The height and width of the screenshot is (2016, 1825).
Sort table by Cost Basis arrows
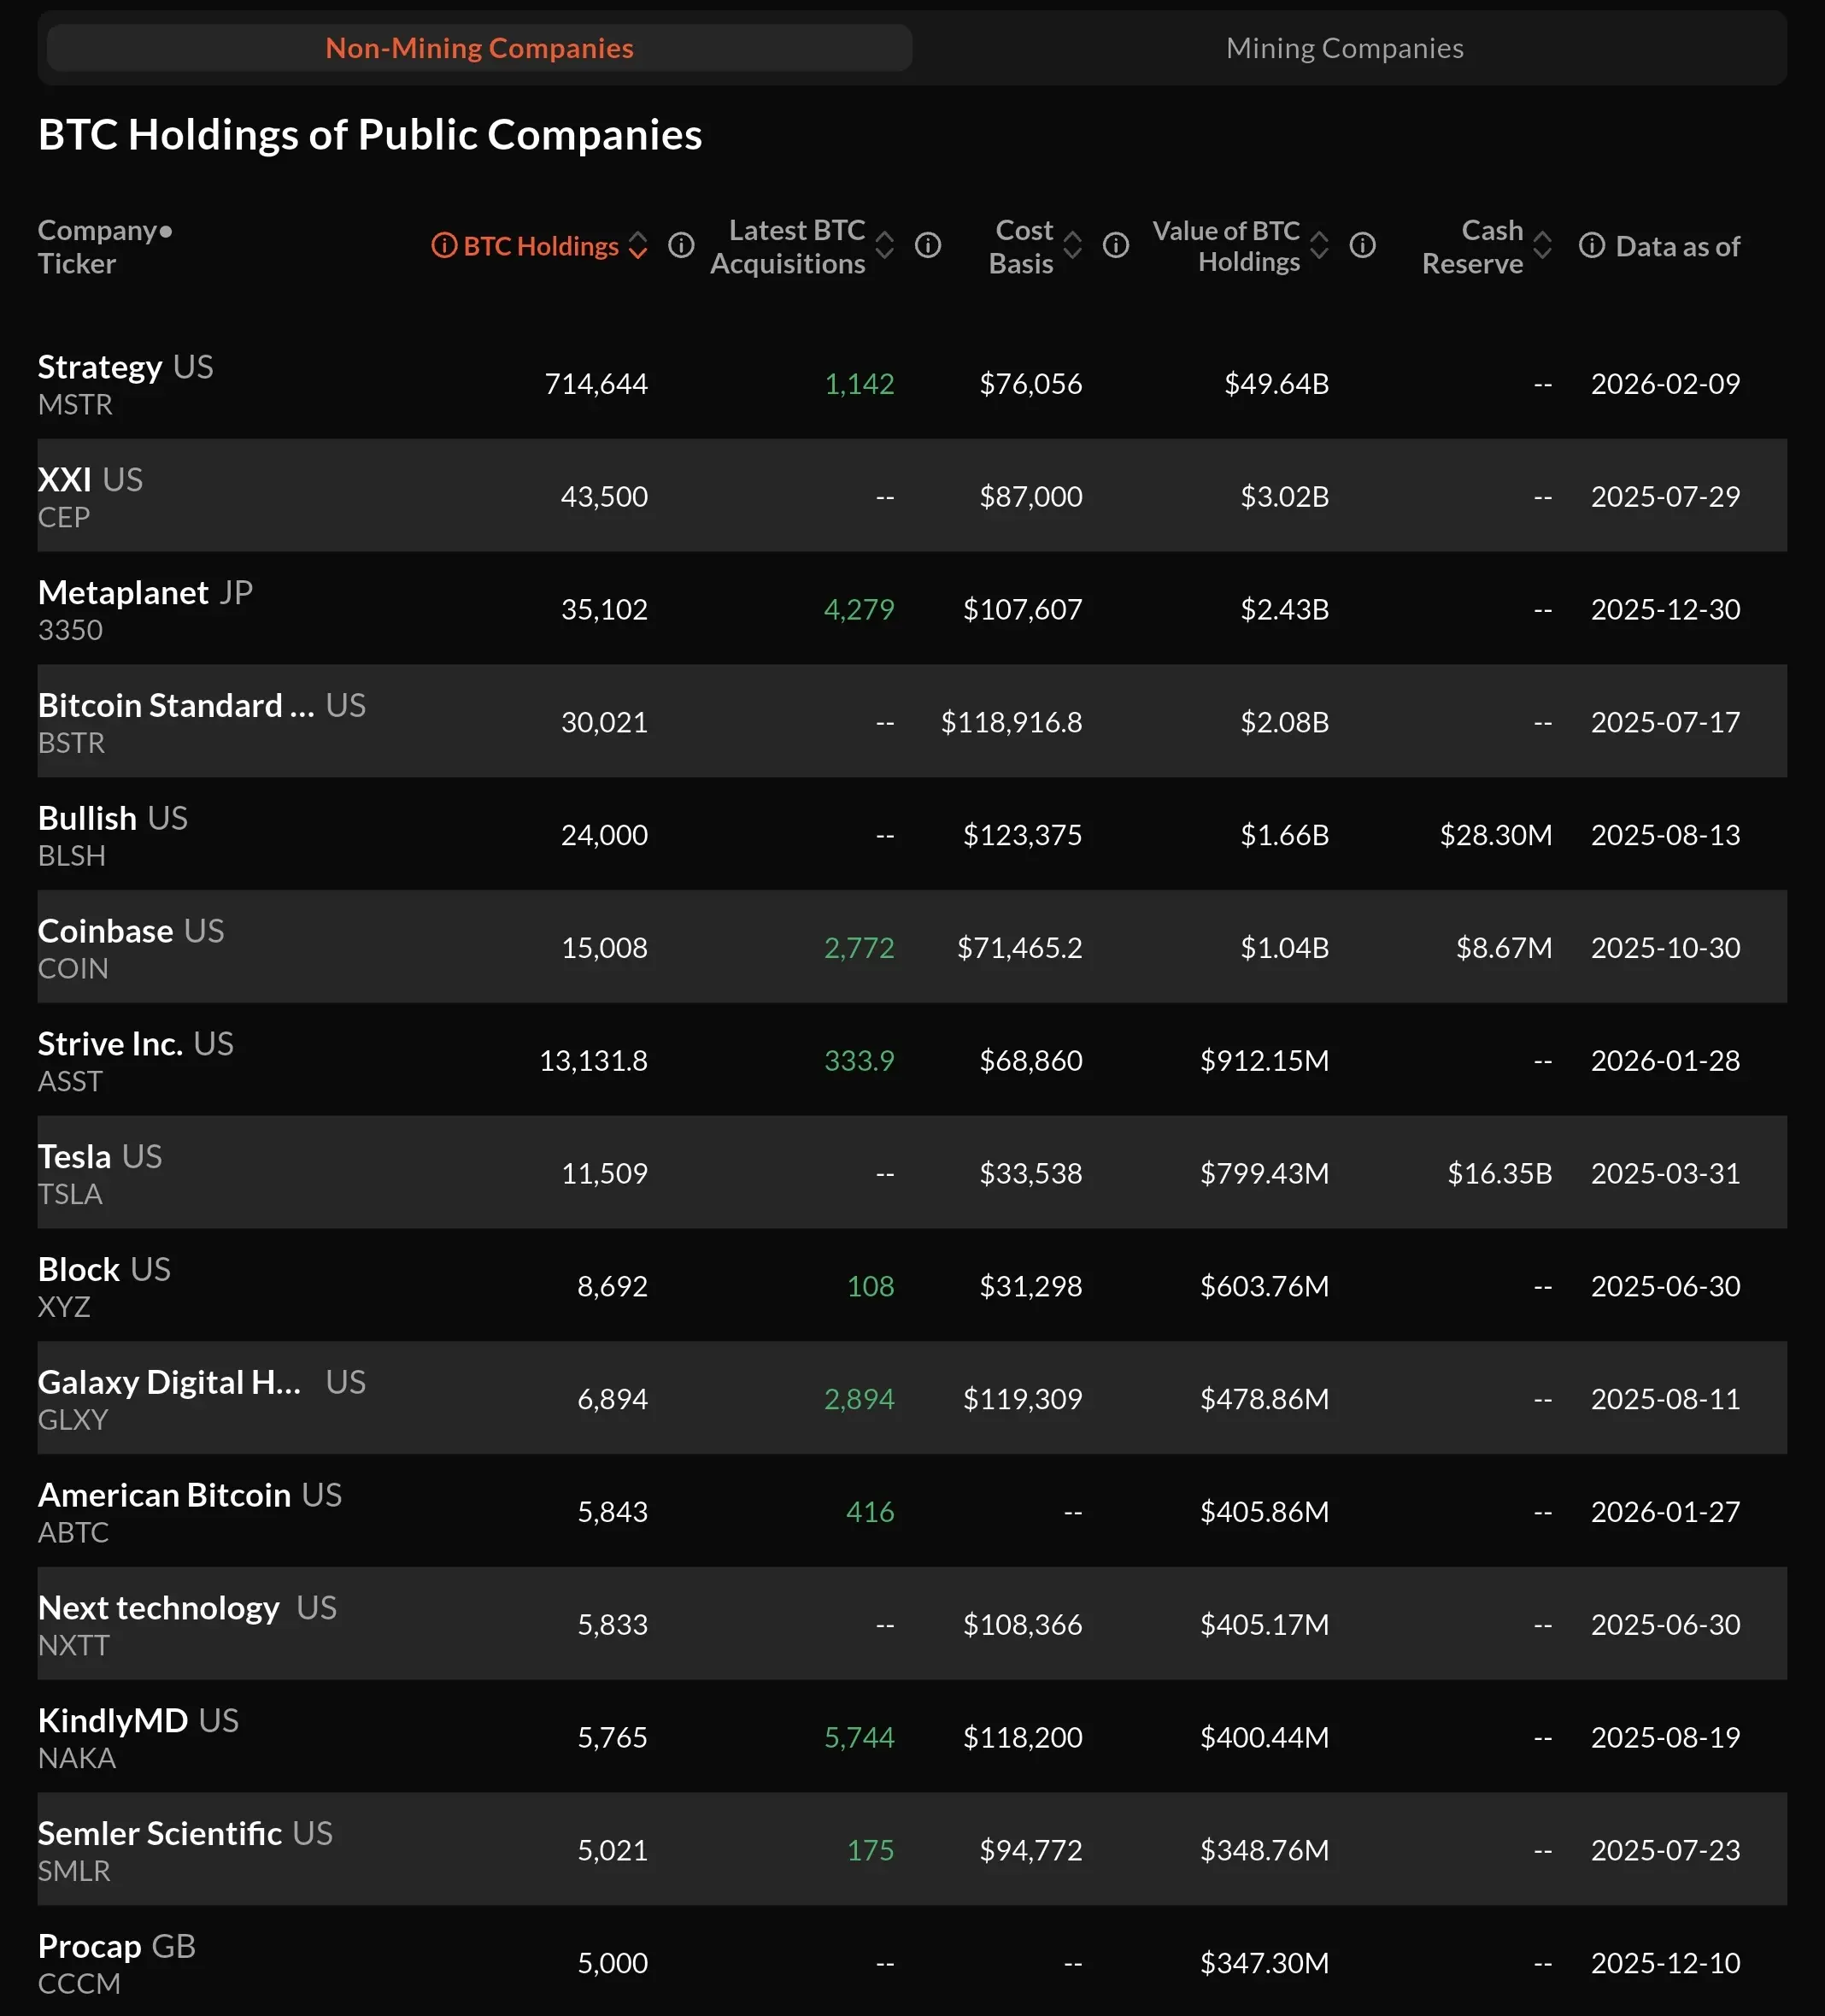coord(1073,246)
